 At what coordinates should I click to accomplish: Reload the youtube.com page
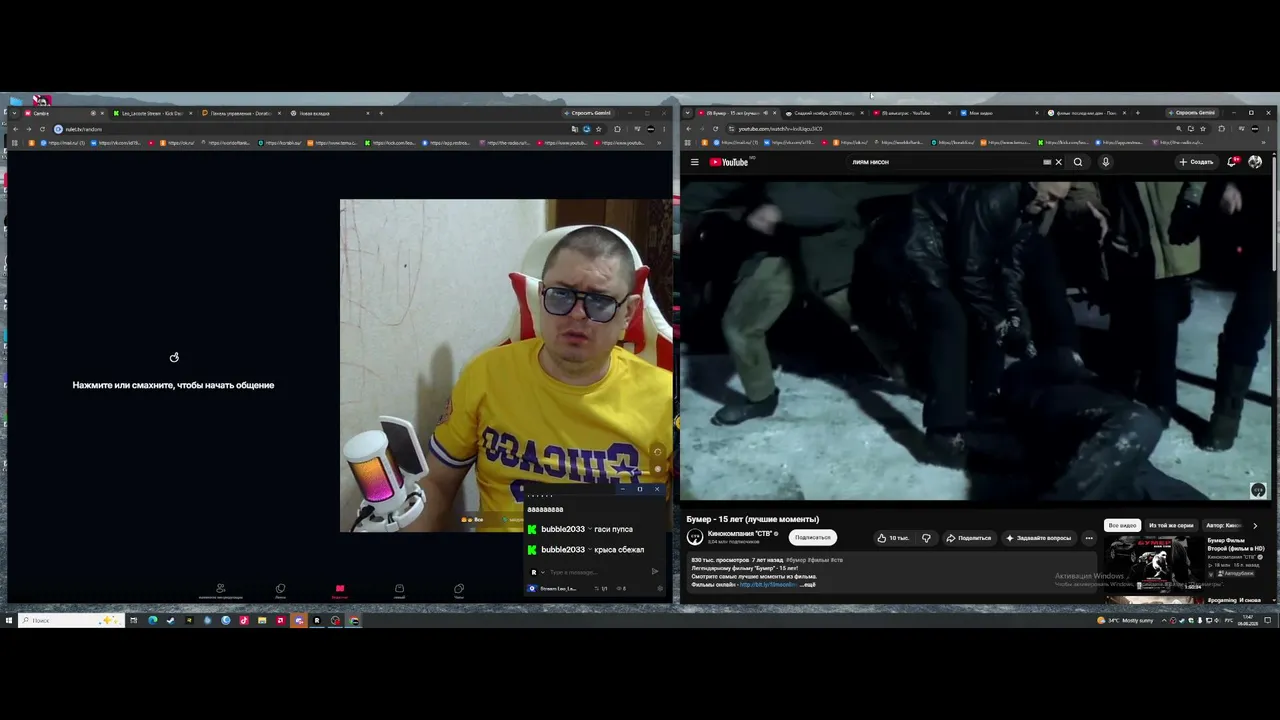pos(718,129)
